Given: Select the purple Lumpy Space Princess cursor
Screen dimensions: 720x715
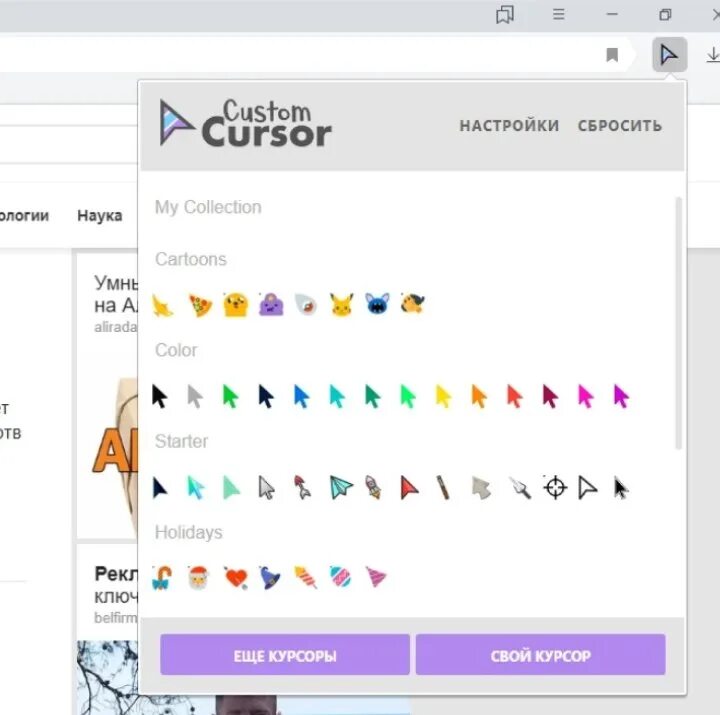Looking at the screenshot, I should (271, 304).
